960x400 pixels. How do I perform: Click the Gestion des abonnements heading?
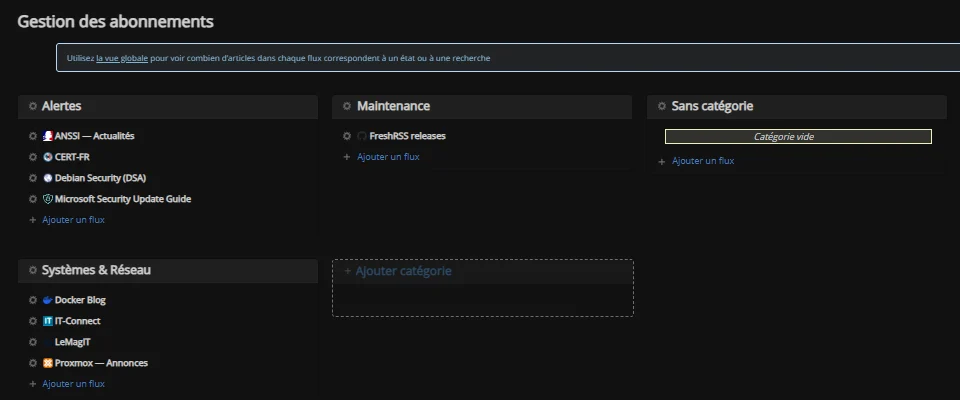(115, 21)
